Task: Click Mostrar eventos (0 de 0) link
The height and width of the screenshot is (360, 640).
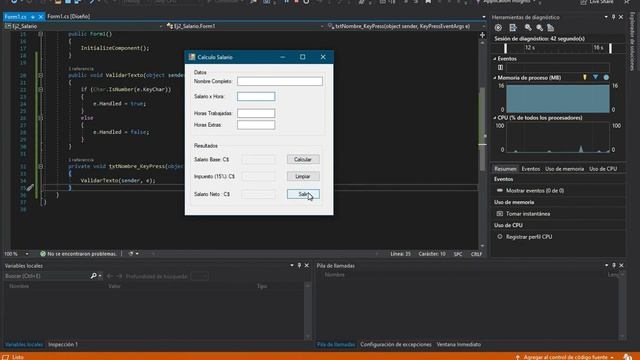Action: [x=535, y=191]
